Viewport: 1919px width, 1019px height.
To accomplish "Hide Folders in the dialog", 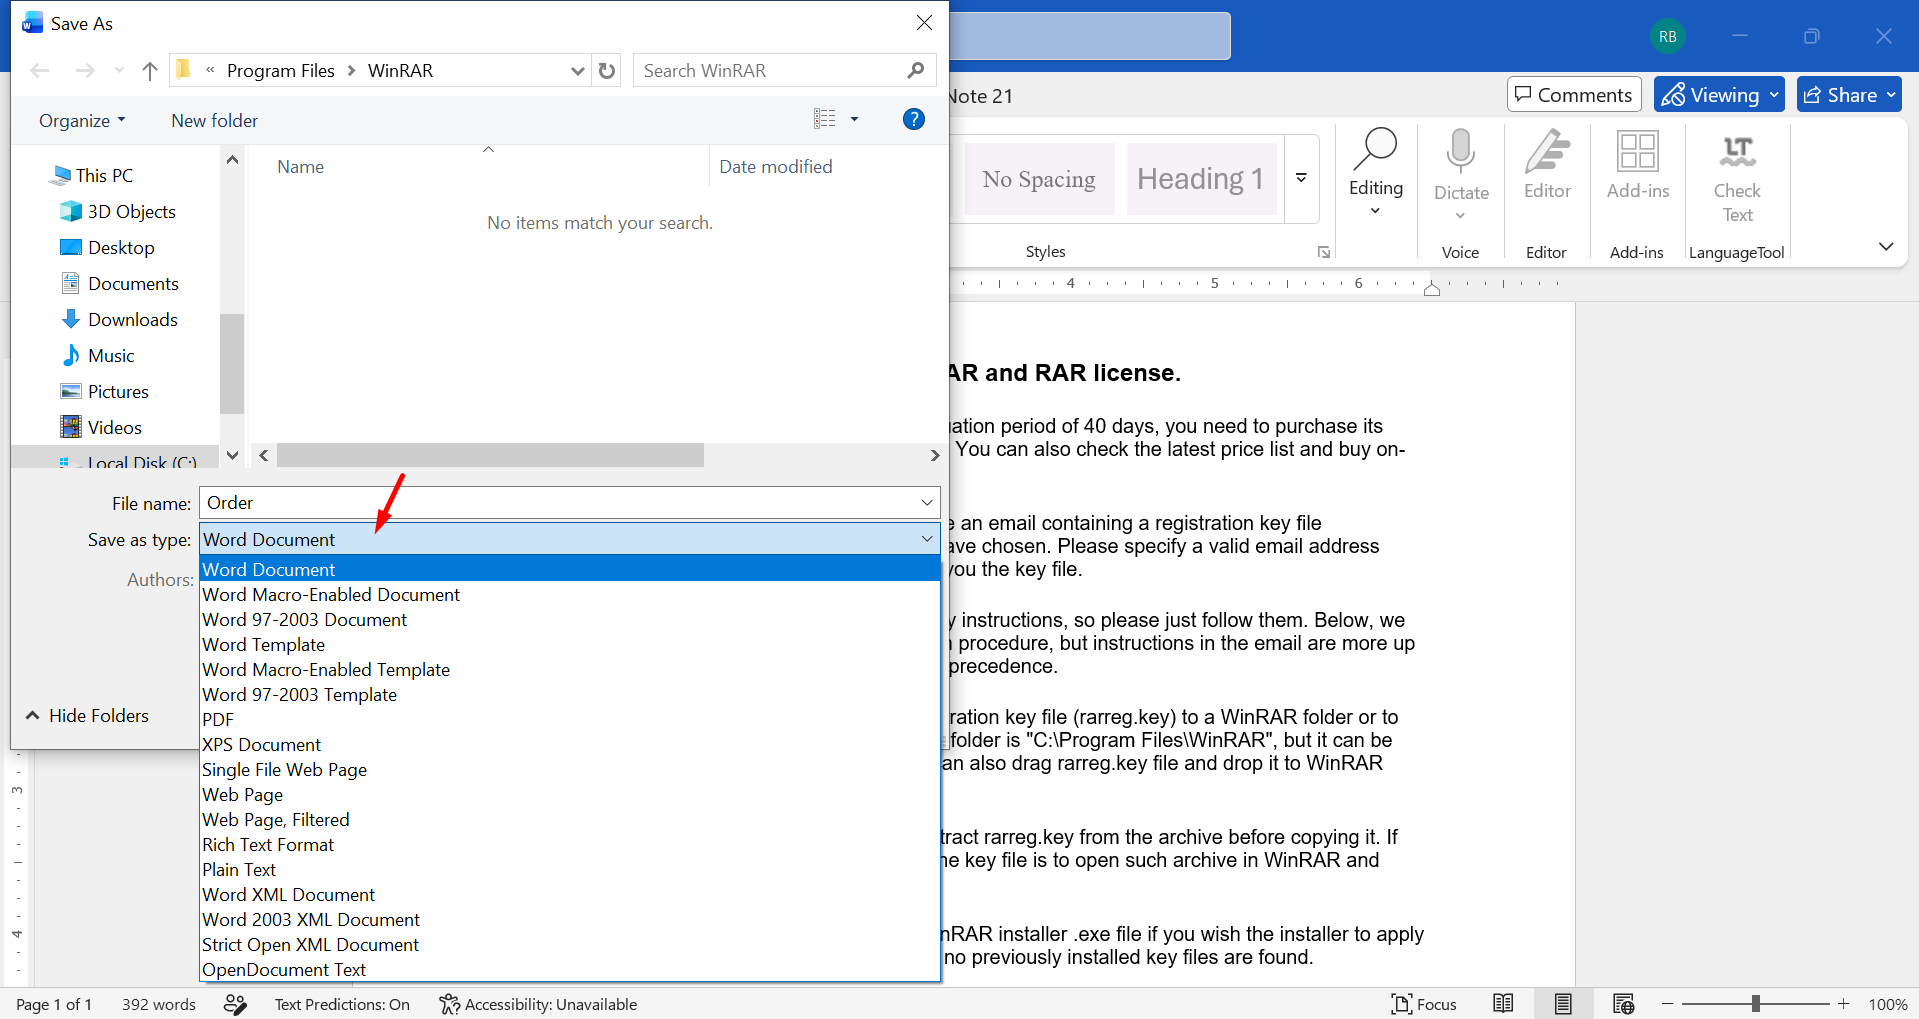I will (88, 716).
